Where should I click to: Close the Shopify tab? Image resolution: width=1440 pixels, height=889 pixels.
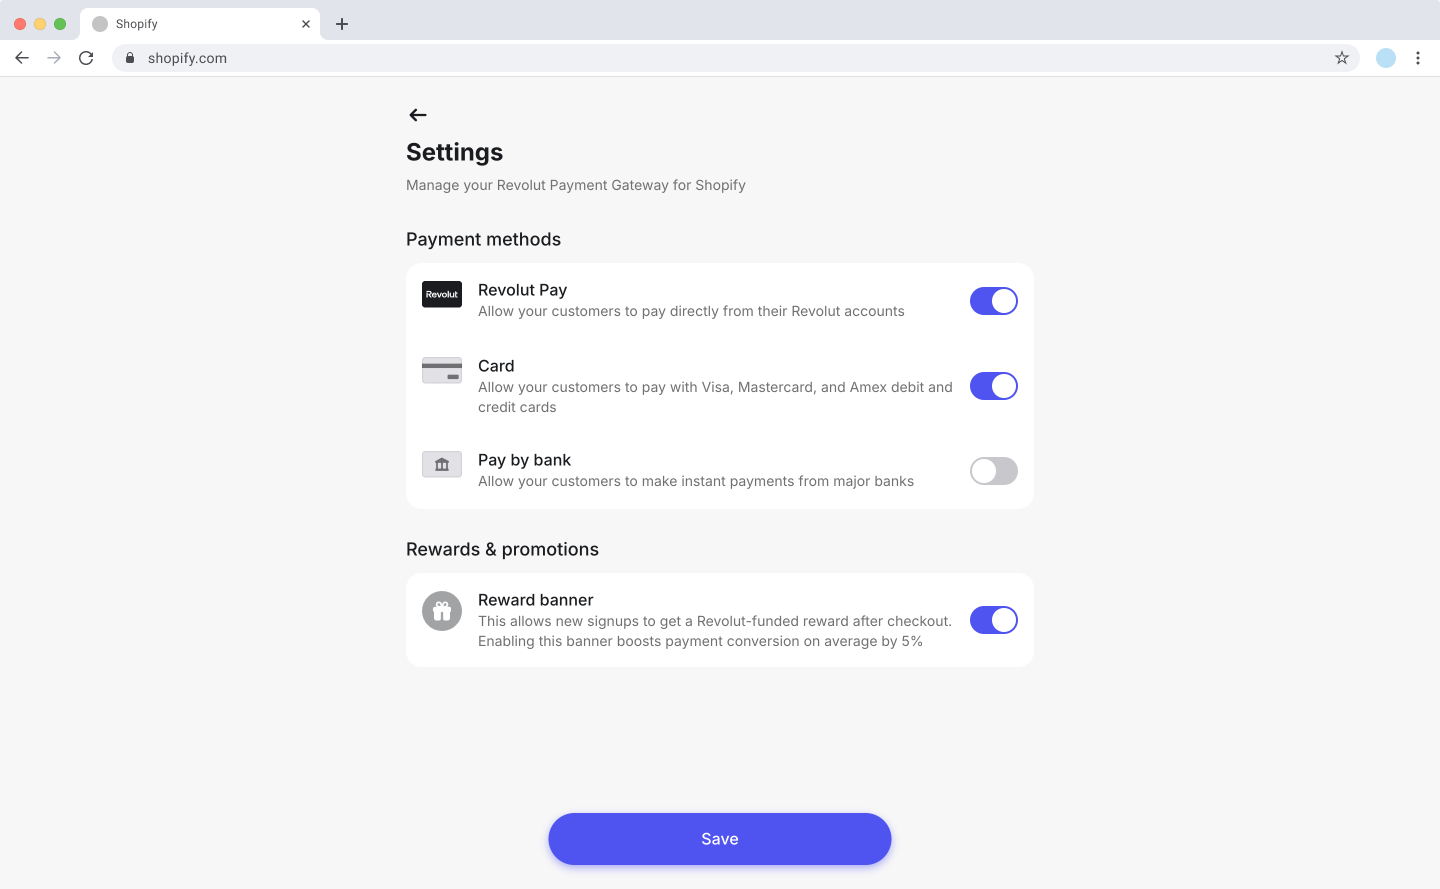point(306,24)
